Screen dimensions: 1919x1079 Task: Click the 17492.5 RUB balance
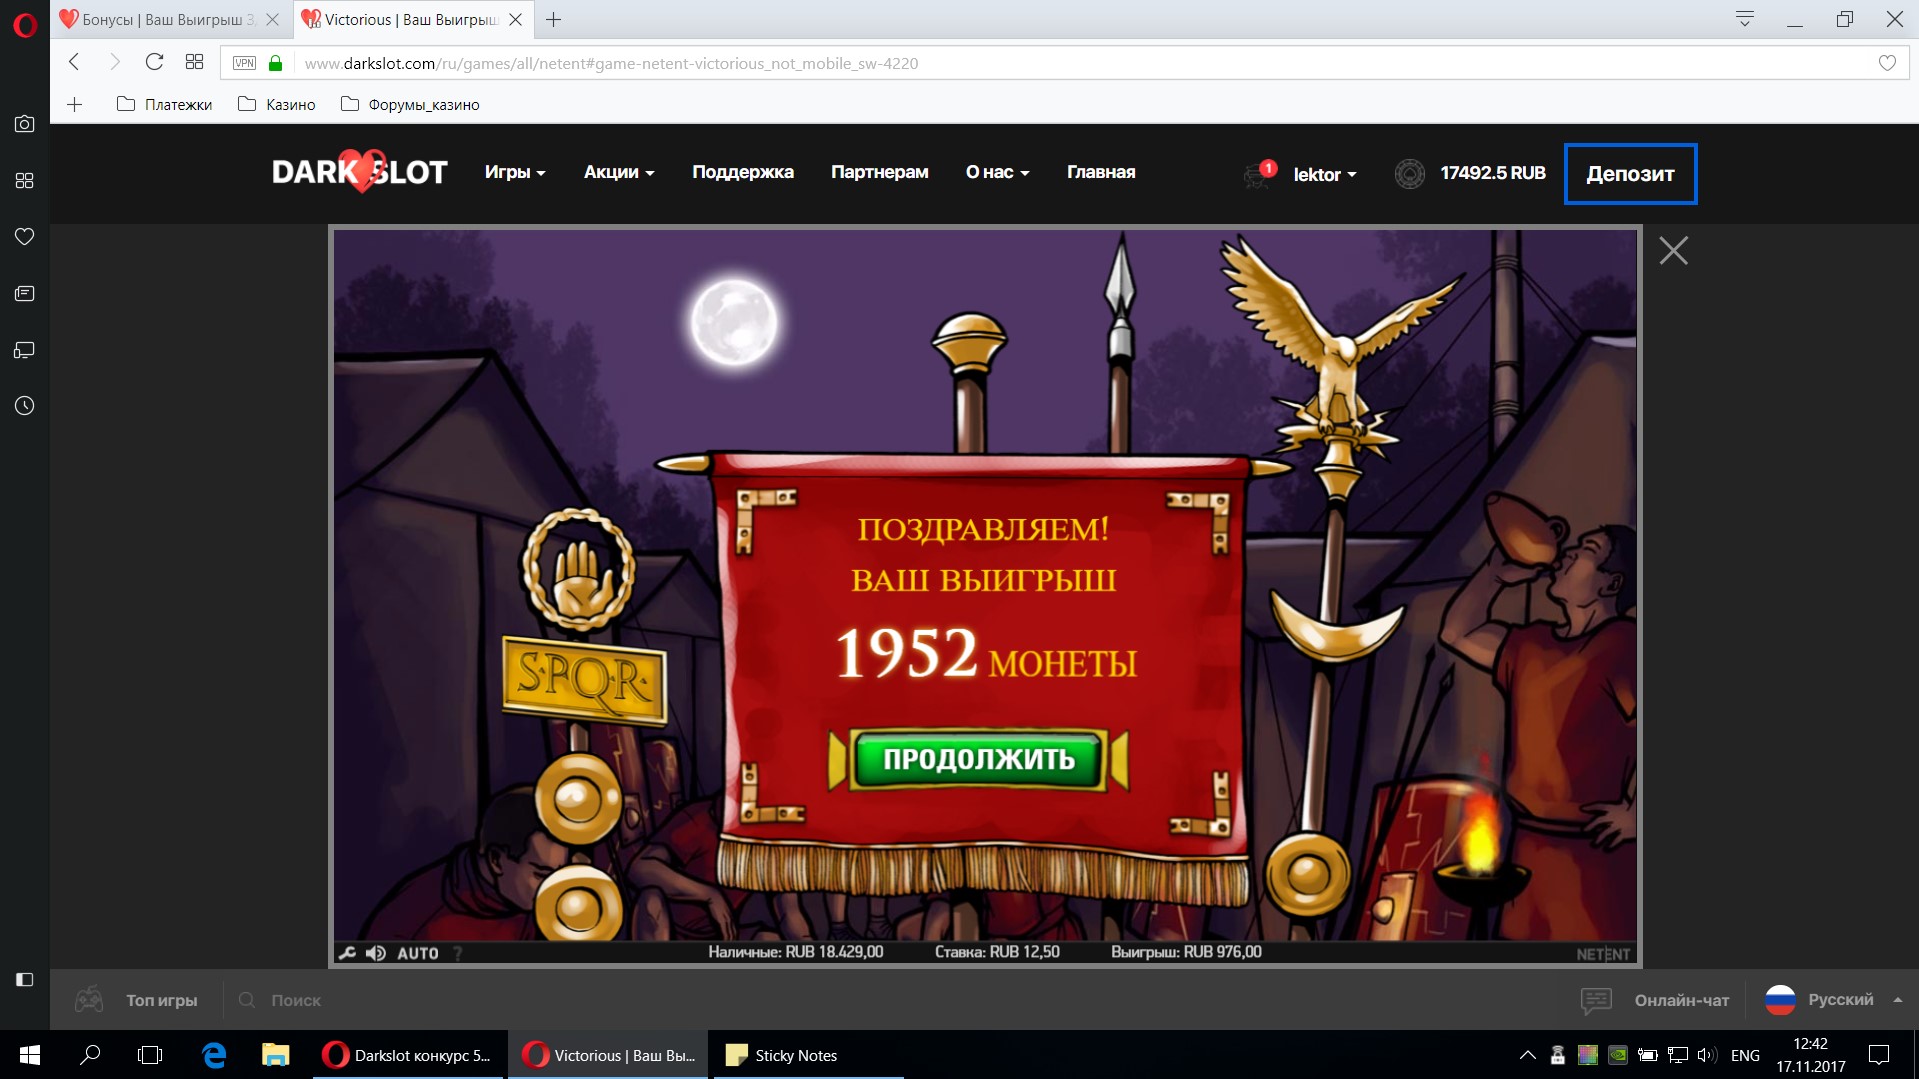click(1493, 173)
